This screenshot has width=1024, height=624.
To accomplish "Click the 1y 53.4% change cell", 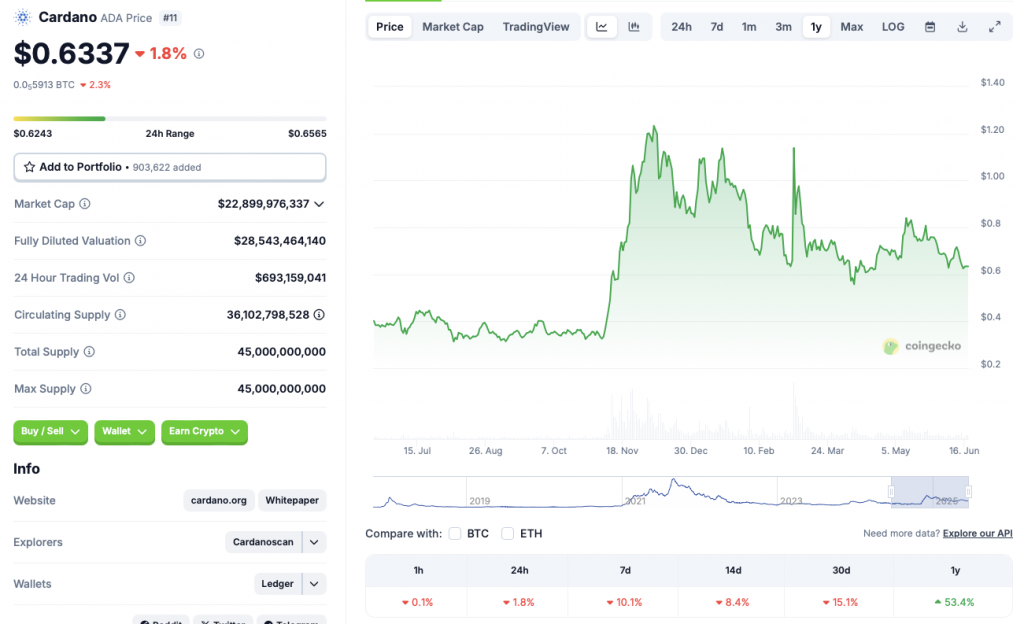I will (953, 602).
